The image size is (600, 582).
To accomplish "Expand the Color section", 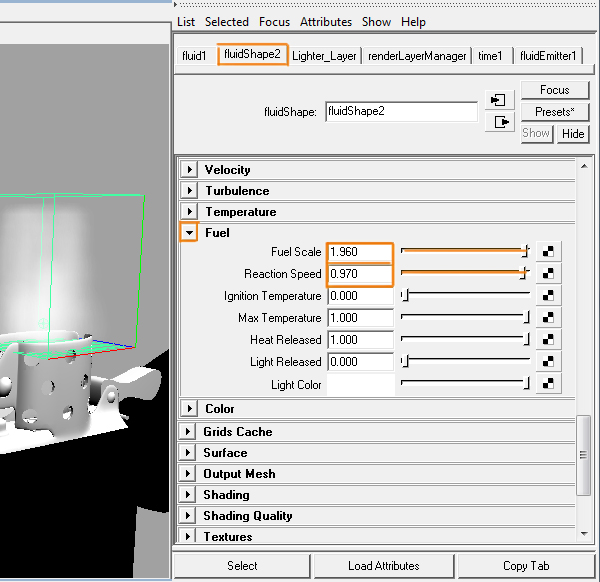I will click(189, 409).
